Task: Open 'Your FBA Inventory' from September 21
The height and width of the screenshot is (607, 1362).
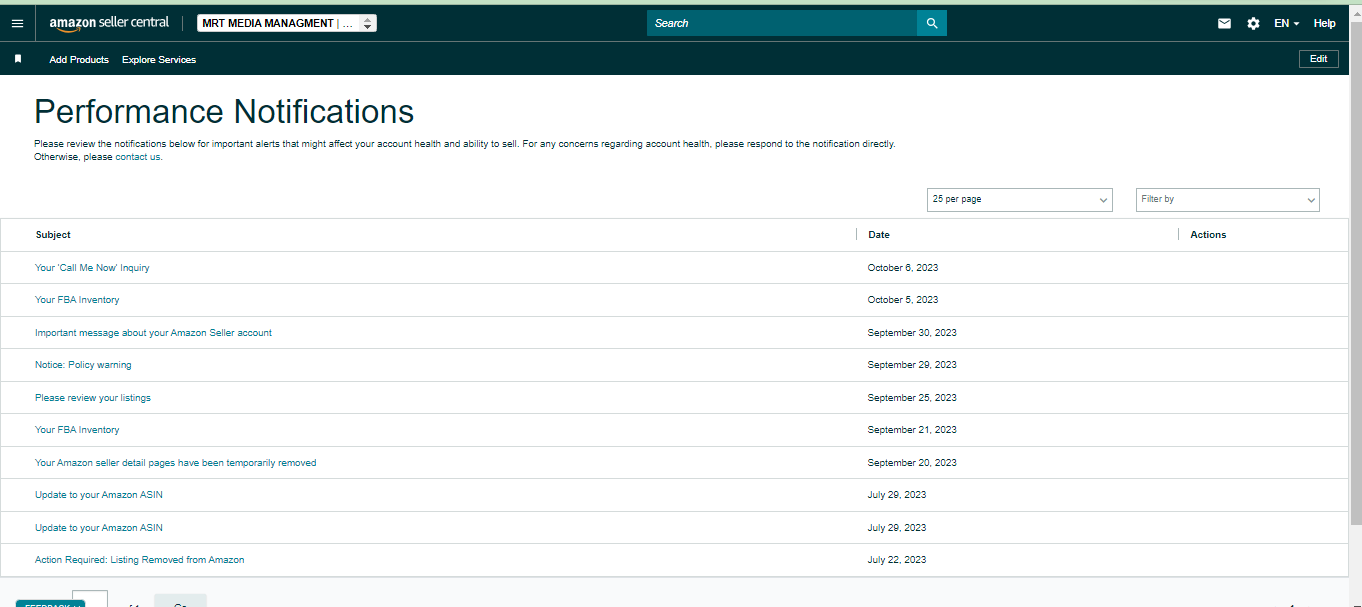Action: (77, 430)
